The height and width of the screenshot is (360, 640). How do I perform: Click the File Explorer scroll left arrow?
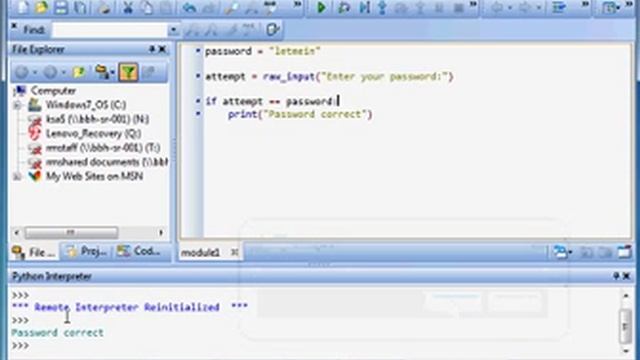[16, 233]
